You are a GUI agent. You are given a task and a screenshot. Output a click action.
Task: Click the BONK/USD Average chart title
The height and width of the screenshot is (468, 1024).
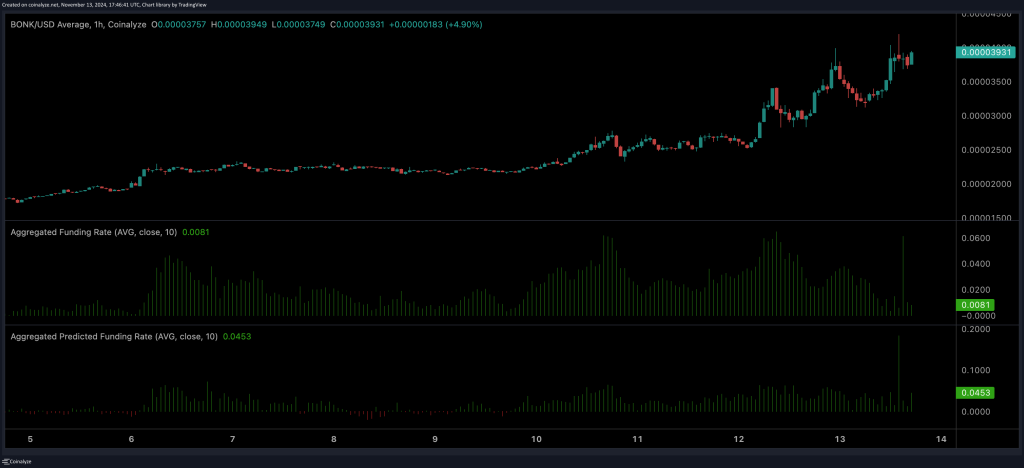pos(78,24)
